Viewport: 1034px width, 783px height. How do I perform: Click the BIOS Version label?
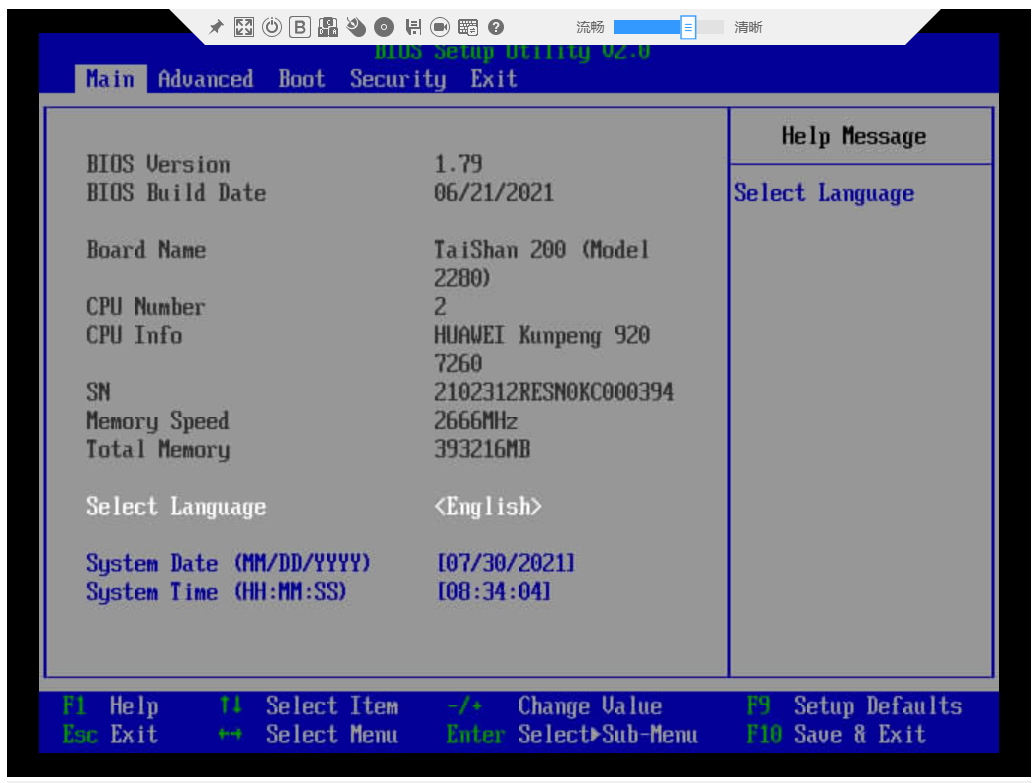[158, 164]
